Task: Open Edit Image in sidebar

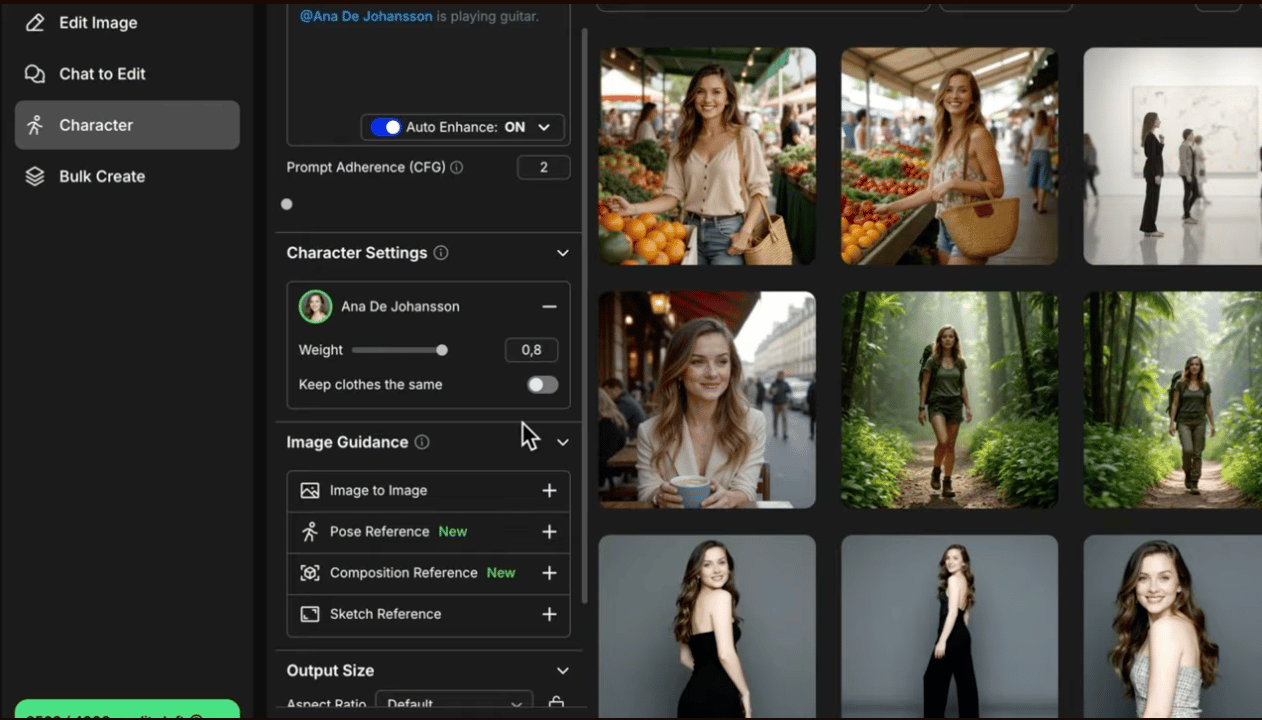Action: pos(98,22)
